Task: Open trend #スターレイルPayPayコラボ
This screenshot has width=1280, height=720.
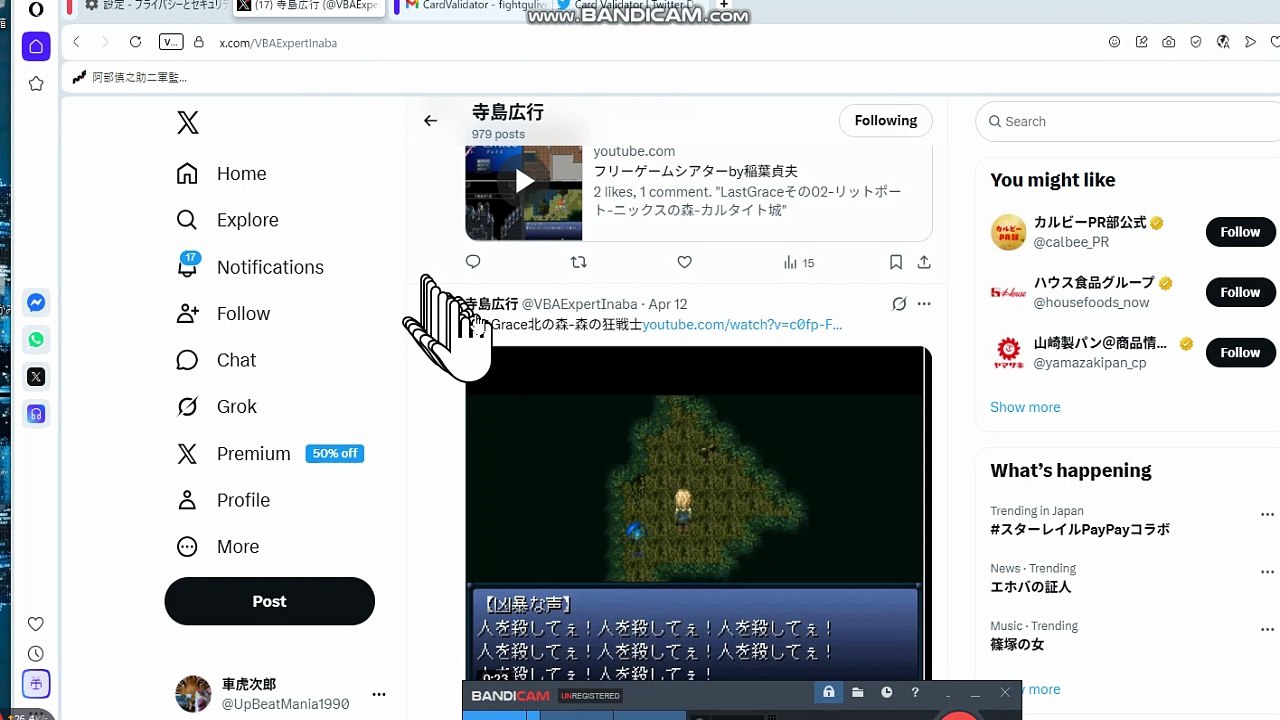Action: pyautogui.click(x=1080, y=530)
